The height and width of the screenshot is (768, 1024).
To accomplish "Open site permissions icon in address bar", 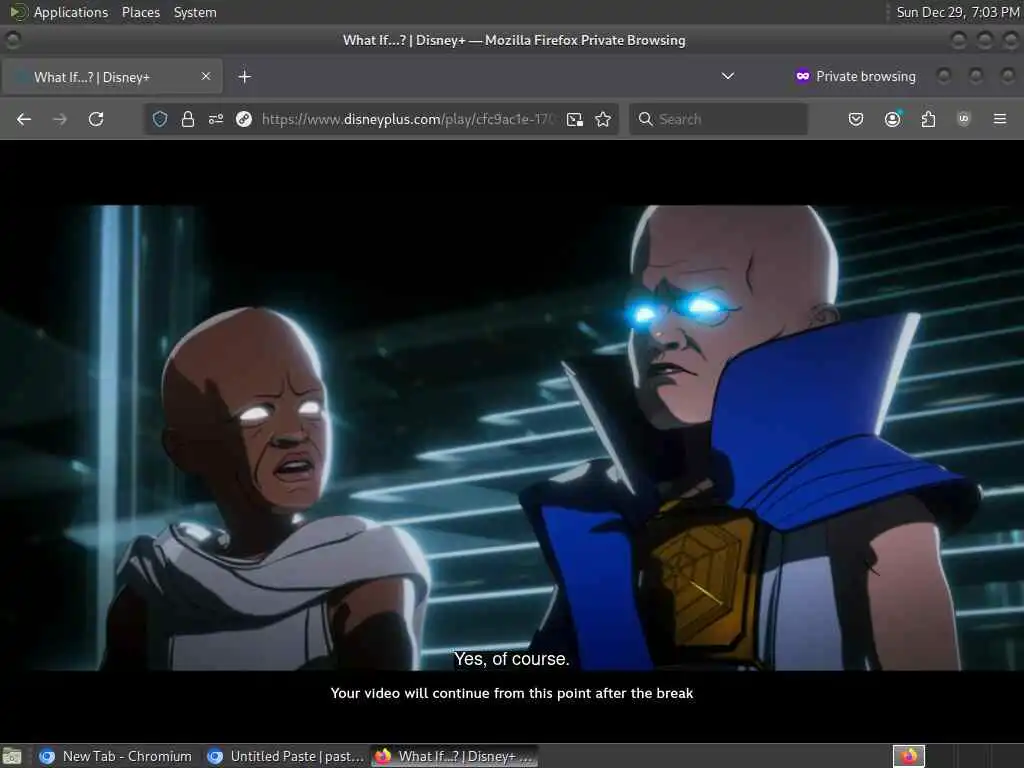I will 216,119.
